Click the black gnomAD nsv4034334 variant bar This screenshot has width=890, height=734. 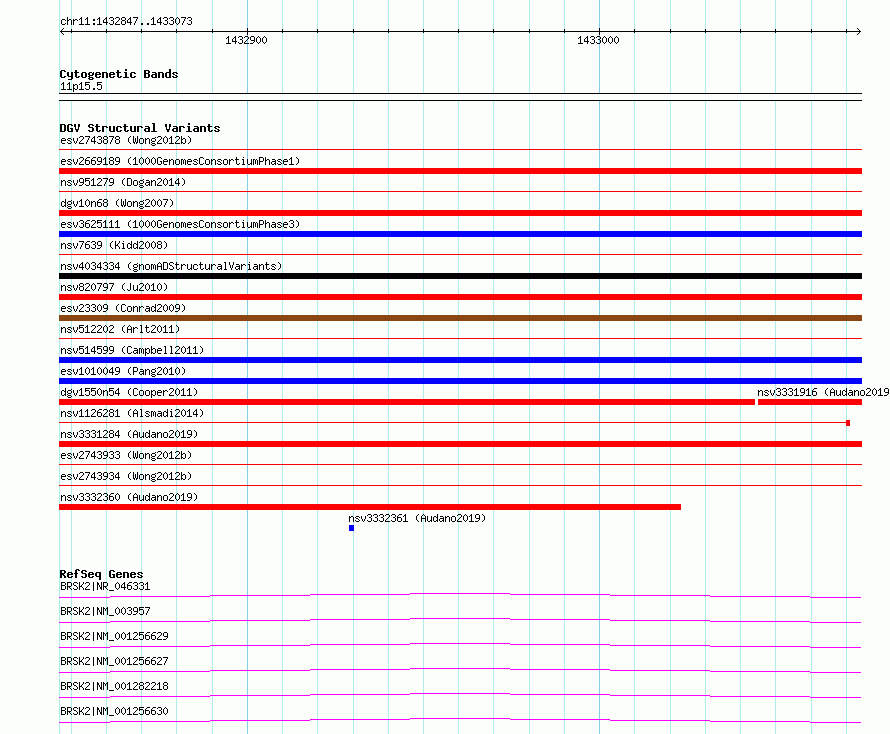click(x=460, y=276)
